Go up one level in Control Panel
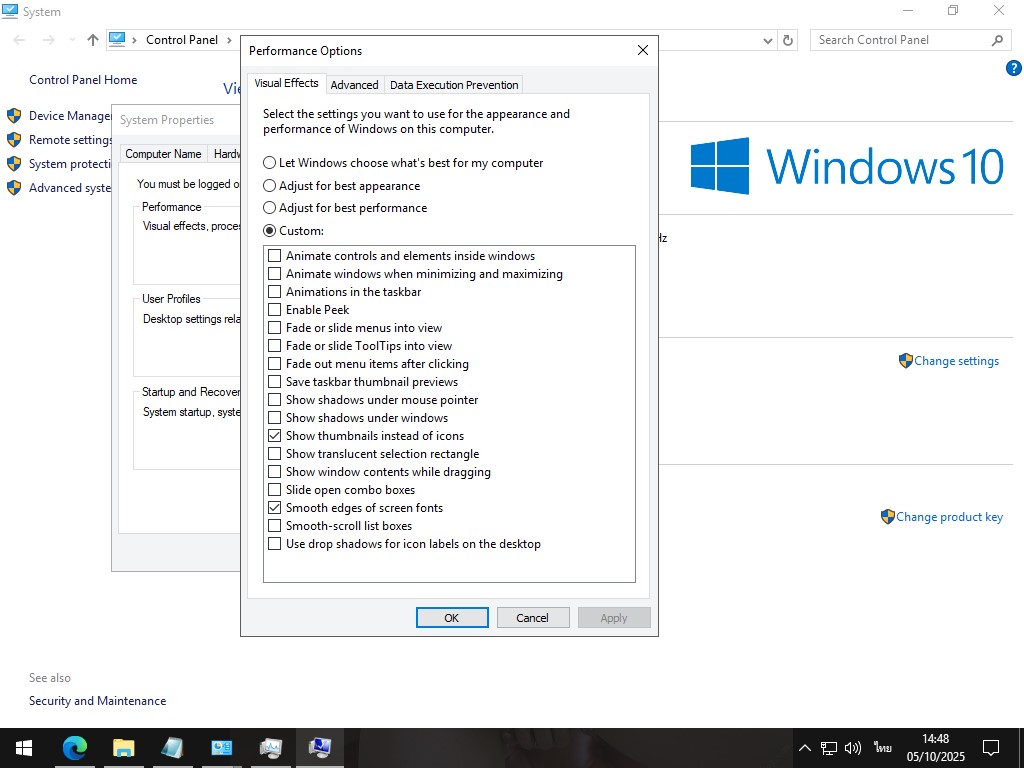The width and height of the screenshot is (1024, 768). 93,40
